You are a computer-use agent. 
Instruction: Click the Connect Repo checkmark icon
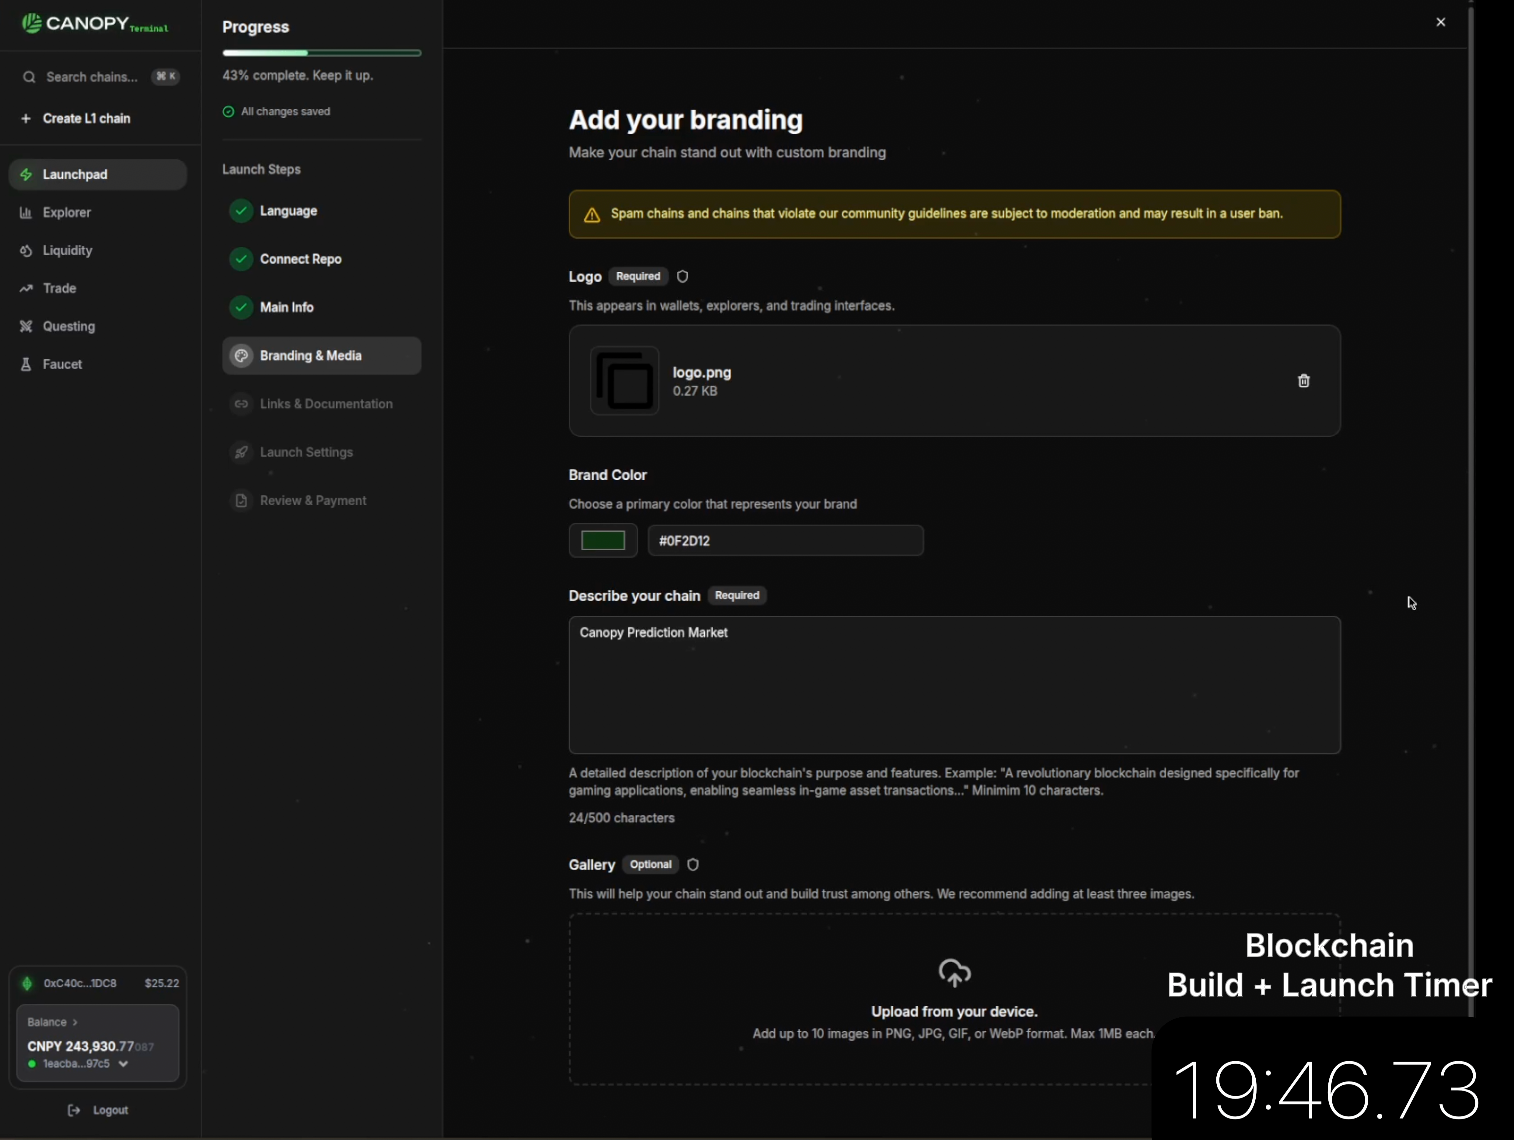[241, 259]
